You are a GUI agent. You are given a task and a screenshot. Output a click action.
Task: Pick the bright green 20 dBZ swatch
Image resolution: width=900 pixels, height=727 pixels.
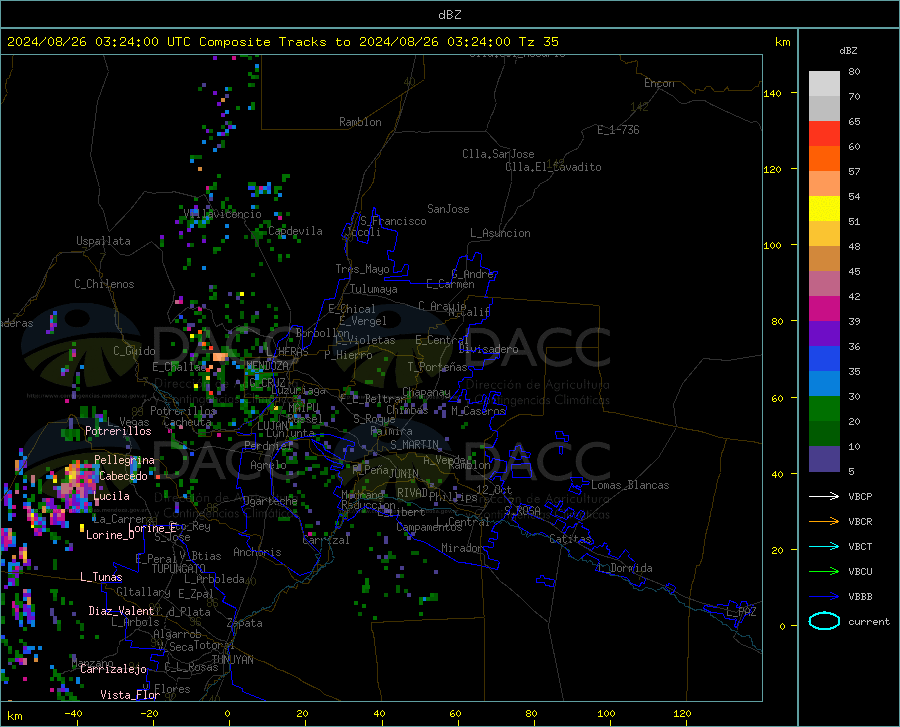click(x=824, y=409)
